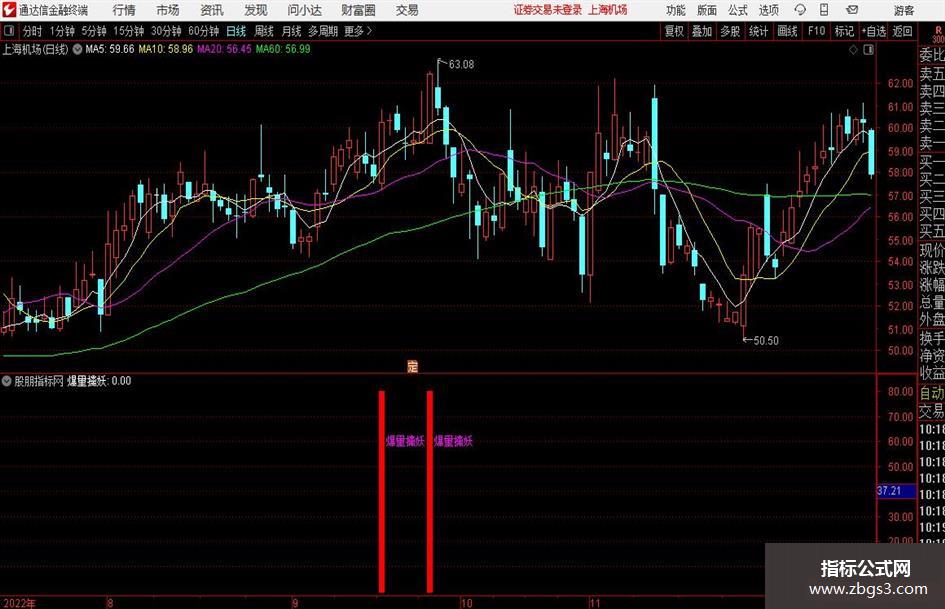Open the mail envelope icon

point(852,10)
